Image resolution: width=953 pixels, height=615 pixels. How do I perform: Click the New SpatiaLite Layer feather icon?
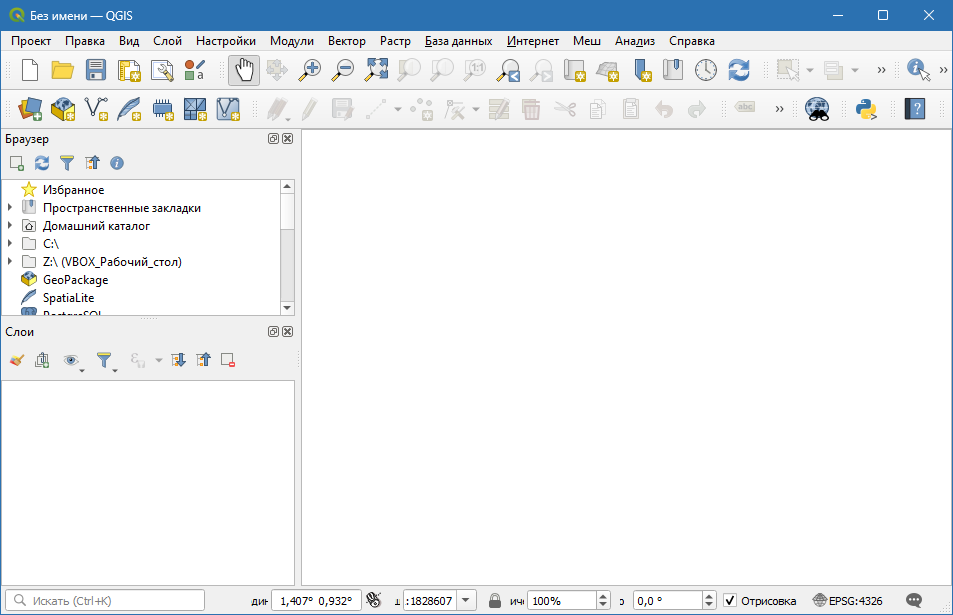click(129, 109)
